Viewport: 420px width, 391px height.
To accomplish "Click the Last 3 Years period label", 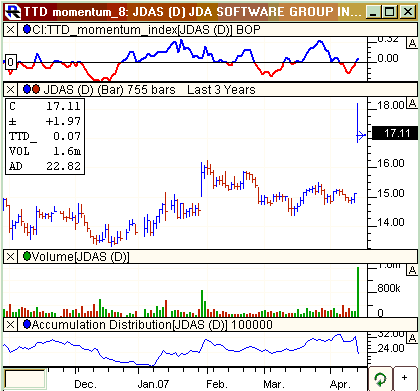I will pos(221,90).
